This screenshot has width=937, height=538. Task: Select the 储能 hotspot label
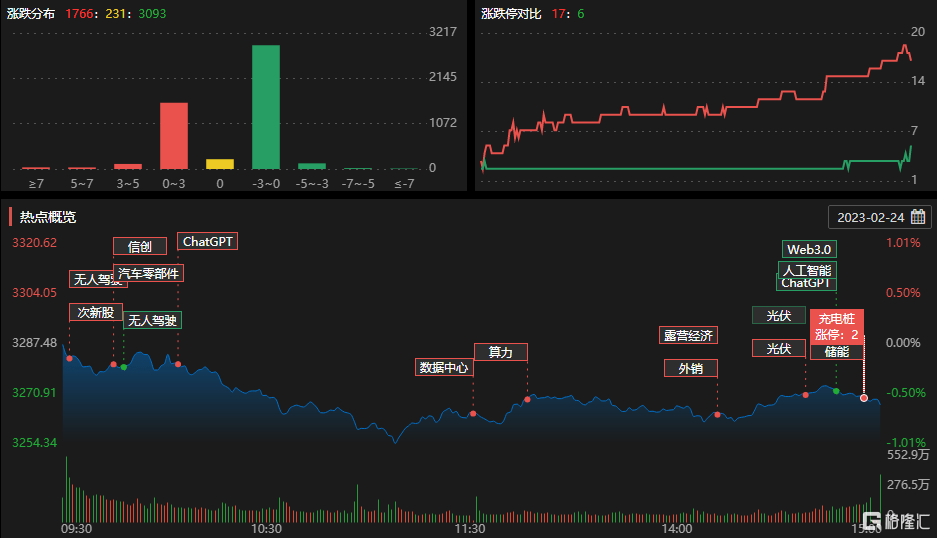coord(836,352)
